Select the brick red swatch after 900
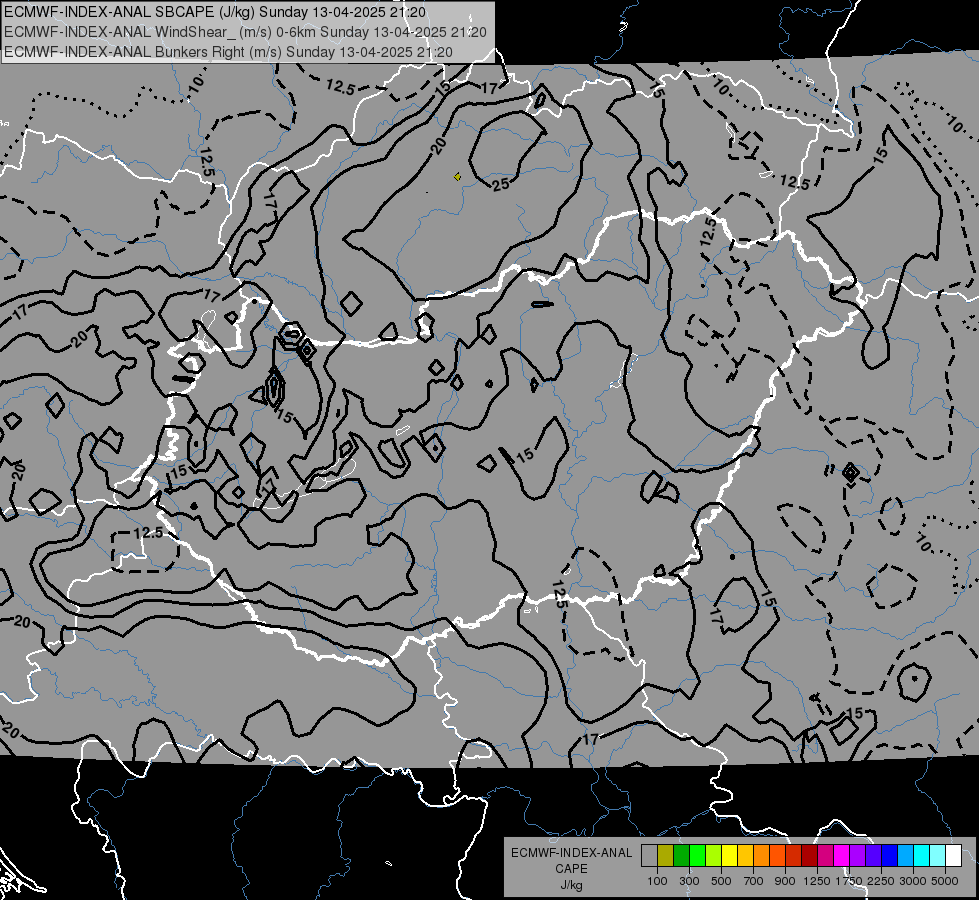This screenshot has height=900, width=979. pos(794,855)
